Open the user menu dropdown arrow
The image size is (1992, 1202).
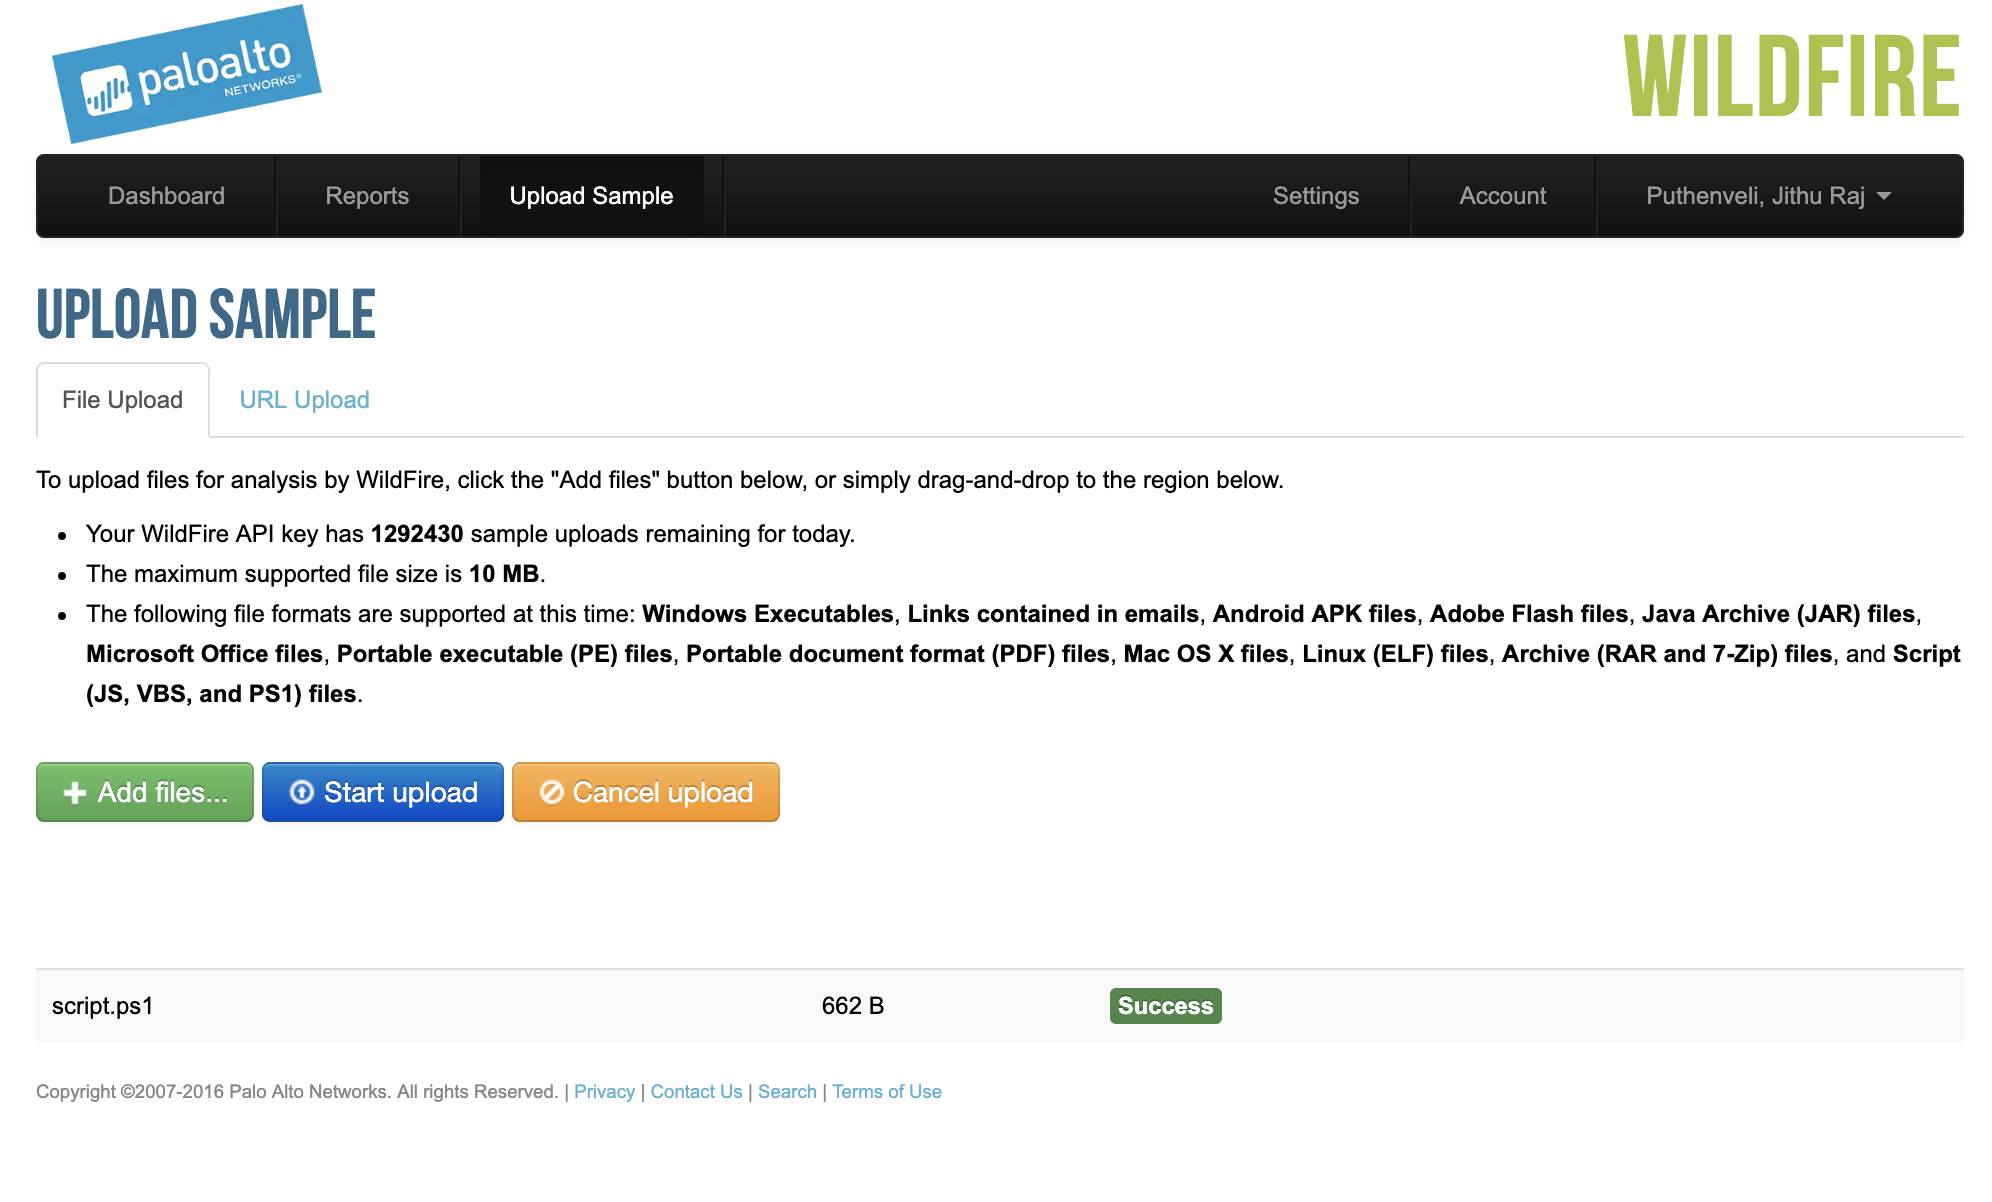tap(1884, 196)
